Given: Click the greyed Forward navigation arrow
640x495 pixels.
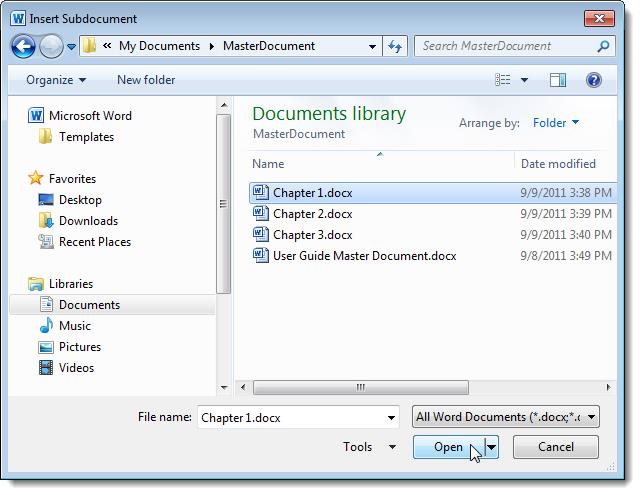Looking at the screenshot, I should pyautogui.click(x=51, y=47).
